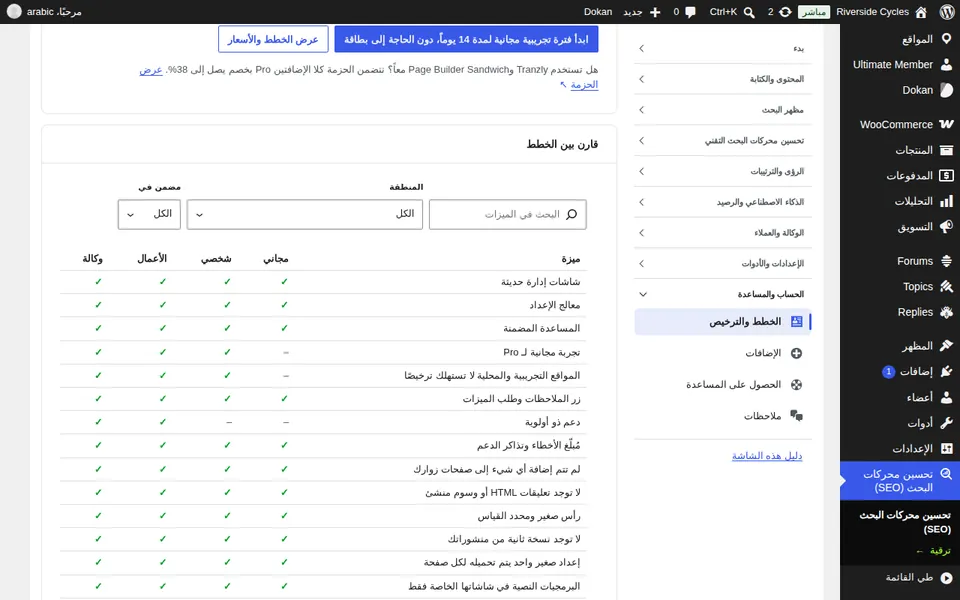Open الإضافات item in settings panel
This screenshot has width=960, height=600.
[x=723, y=353]
